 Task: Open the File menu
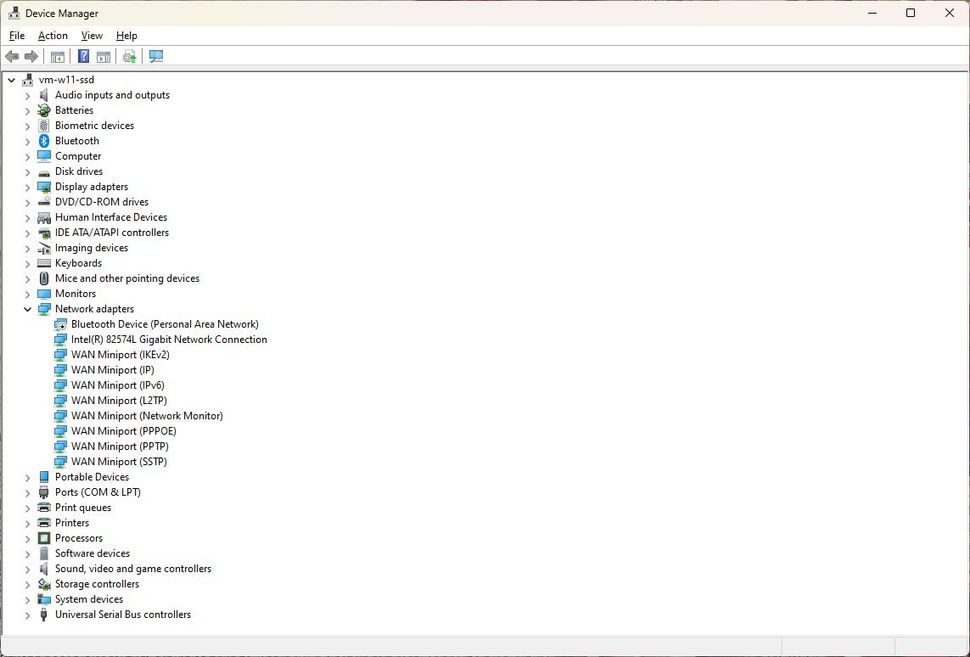point(17,36)
